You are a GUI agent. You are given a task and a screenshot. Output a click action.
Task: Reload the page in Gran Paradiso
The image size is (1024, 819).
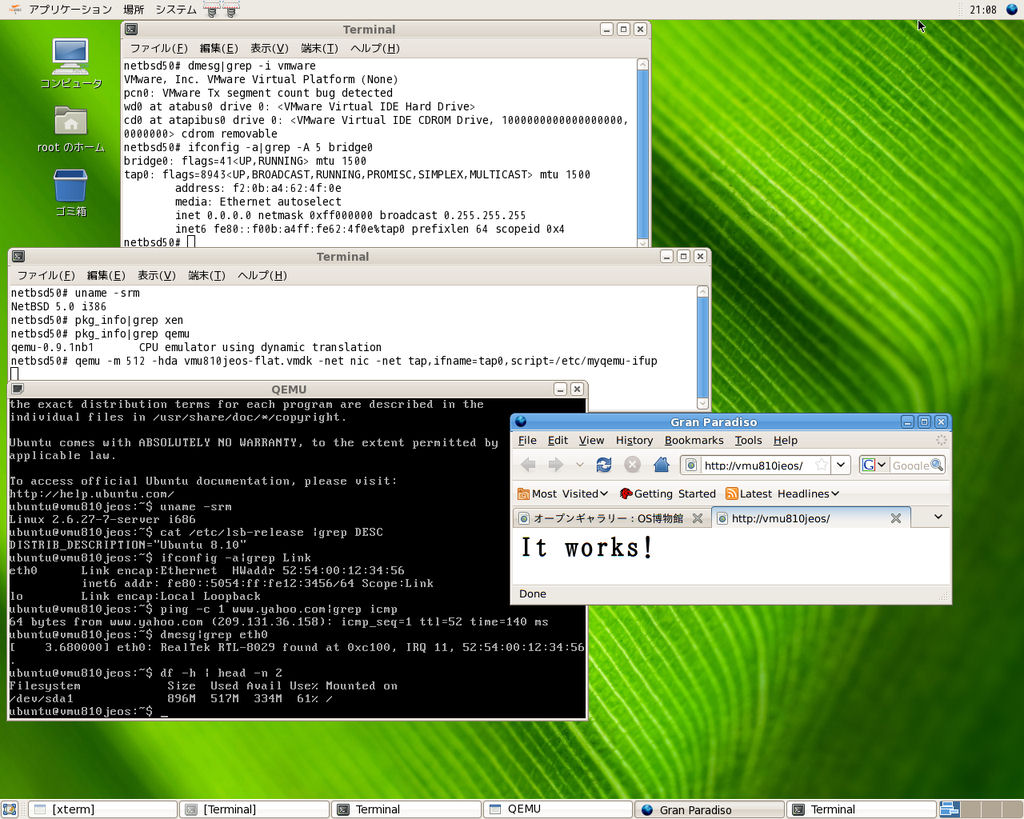pos(604,464)
